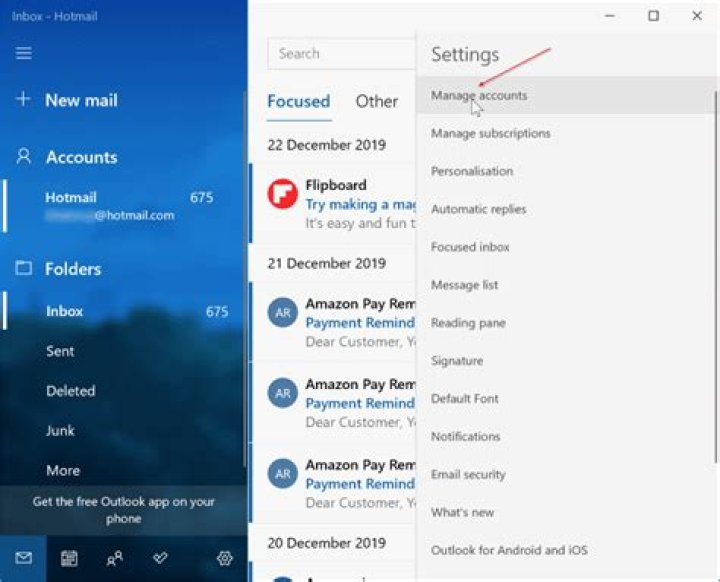This screenshot has height=582, width=720.
Task: Select the Focused tab
Action: click(298, 101)
